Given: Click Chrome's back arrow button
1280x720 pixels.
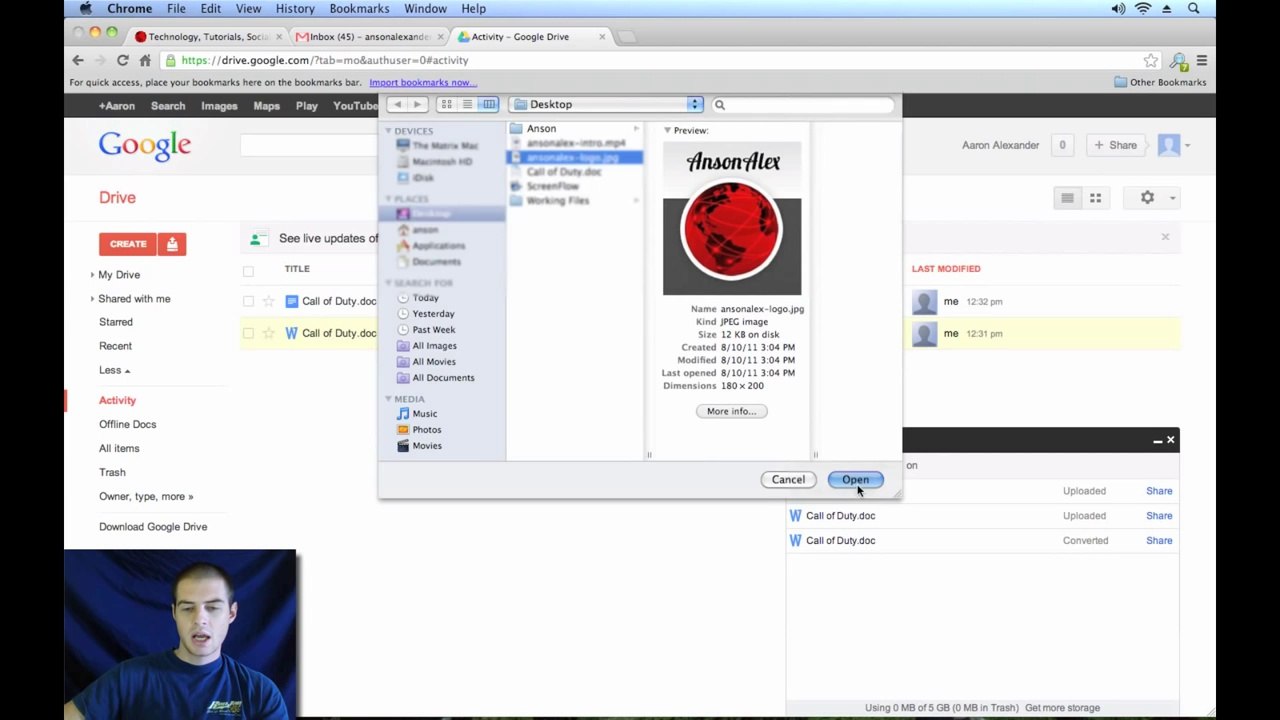Looking at the screenshot, I should coord(78,60).
